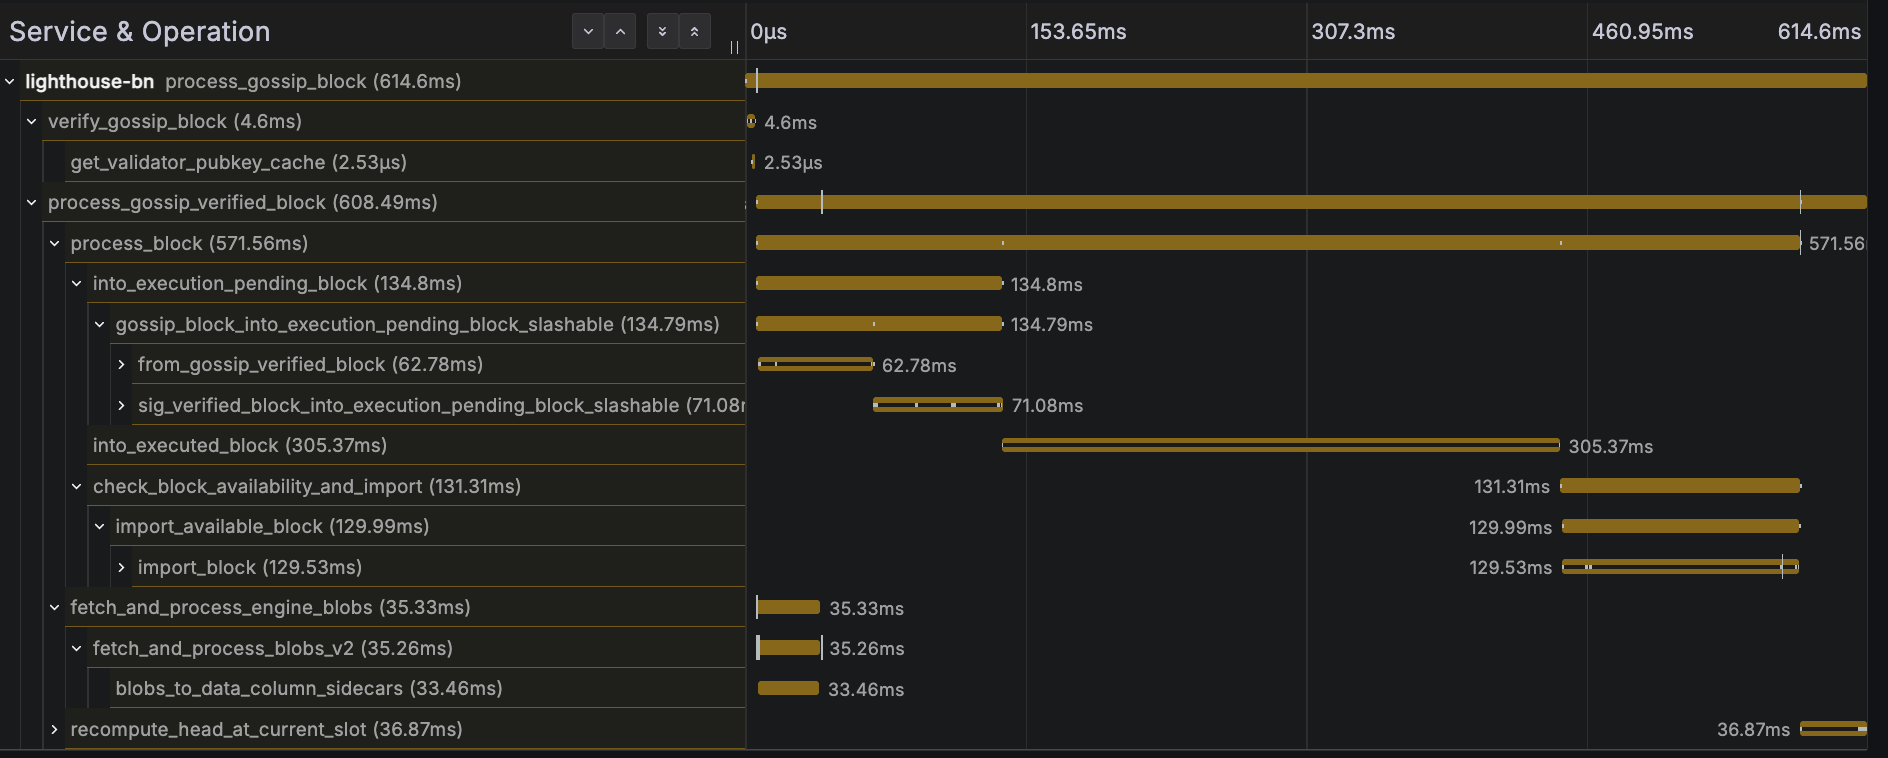Screen dimensions: 1888x758
Task: Collapse the verify_gossip_block span chevron
Action: coord(32,122)
